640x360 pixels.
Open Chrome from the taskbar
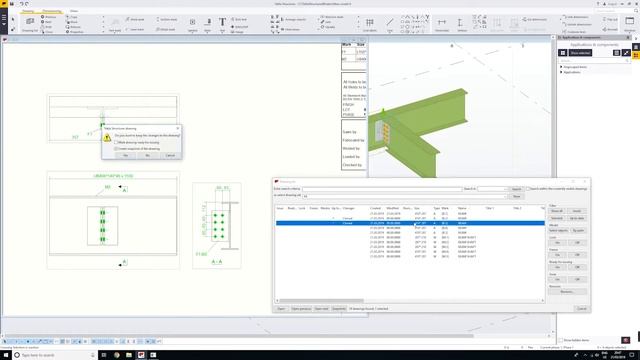[117, 355]
